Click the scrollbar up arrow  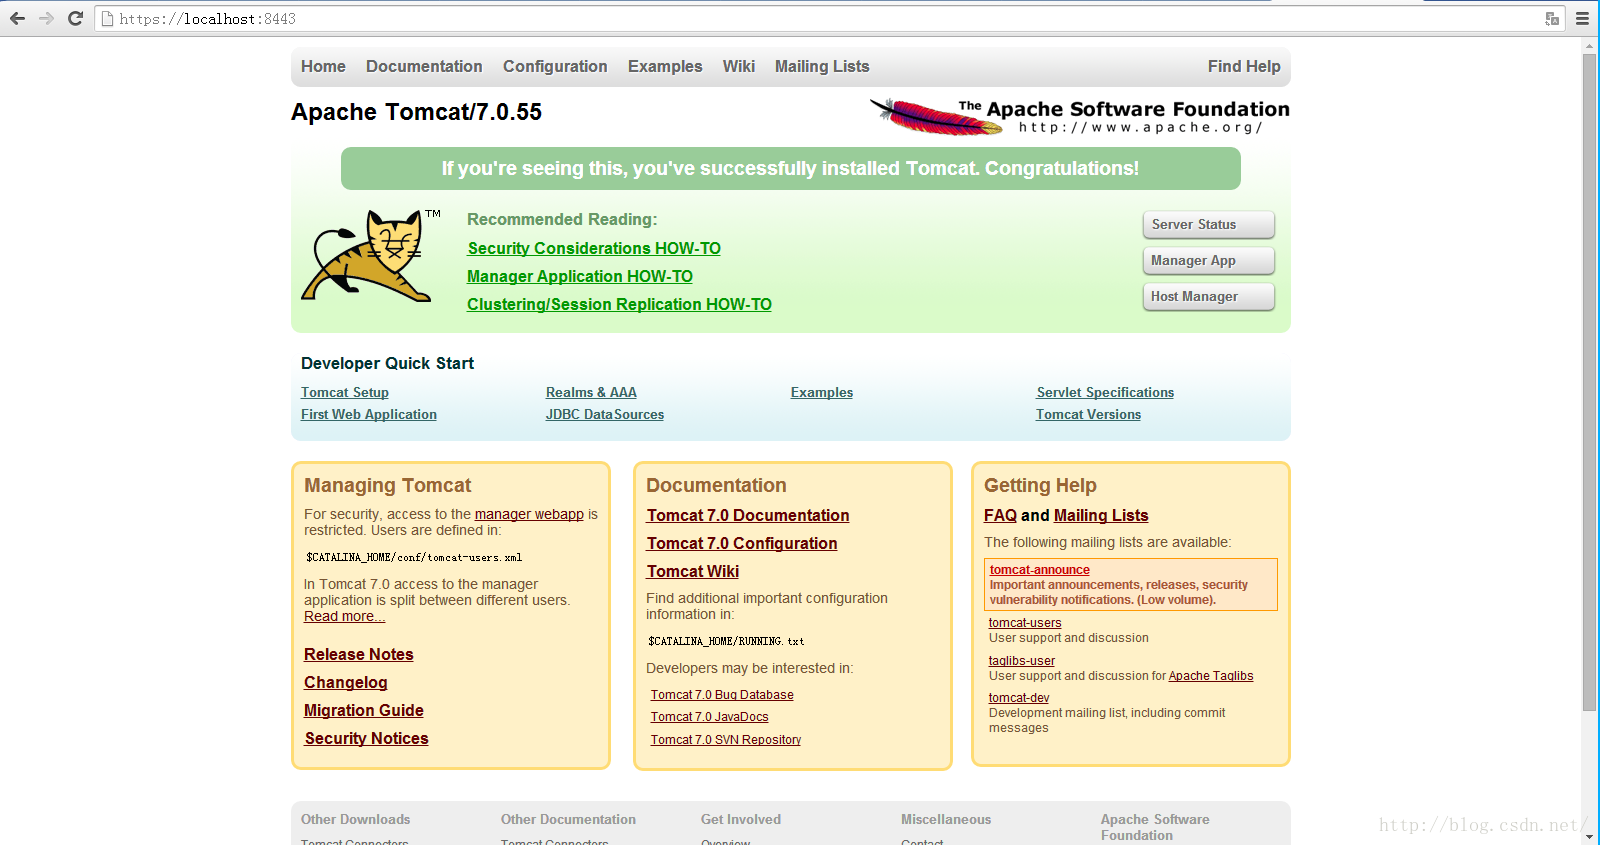pyautogui.click(x=1589, y=45)
